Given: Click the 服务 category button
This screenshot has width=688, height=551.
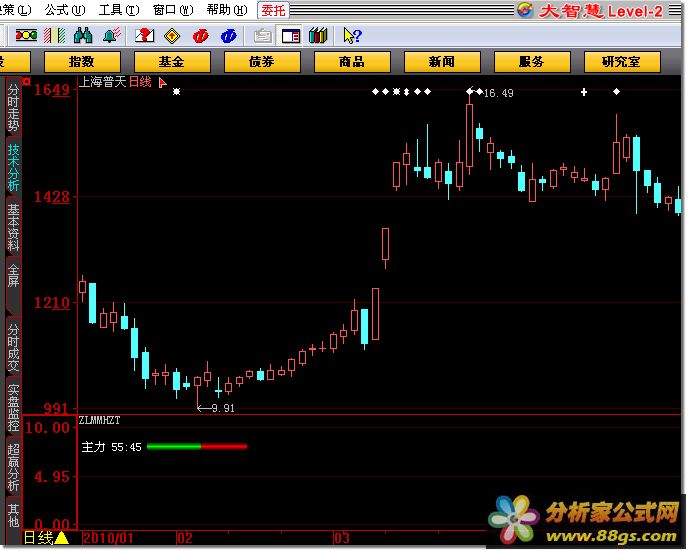Looking at the screenshot, I should 532,61.
